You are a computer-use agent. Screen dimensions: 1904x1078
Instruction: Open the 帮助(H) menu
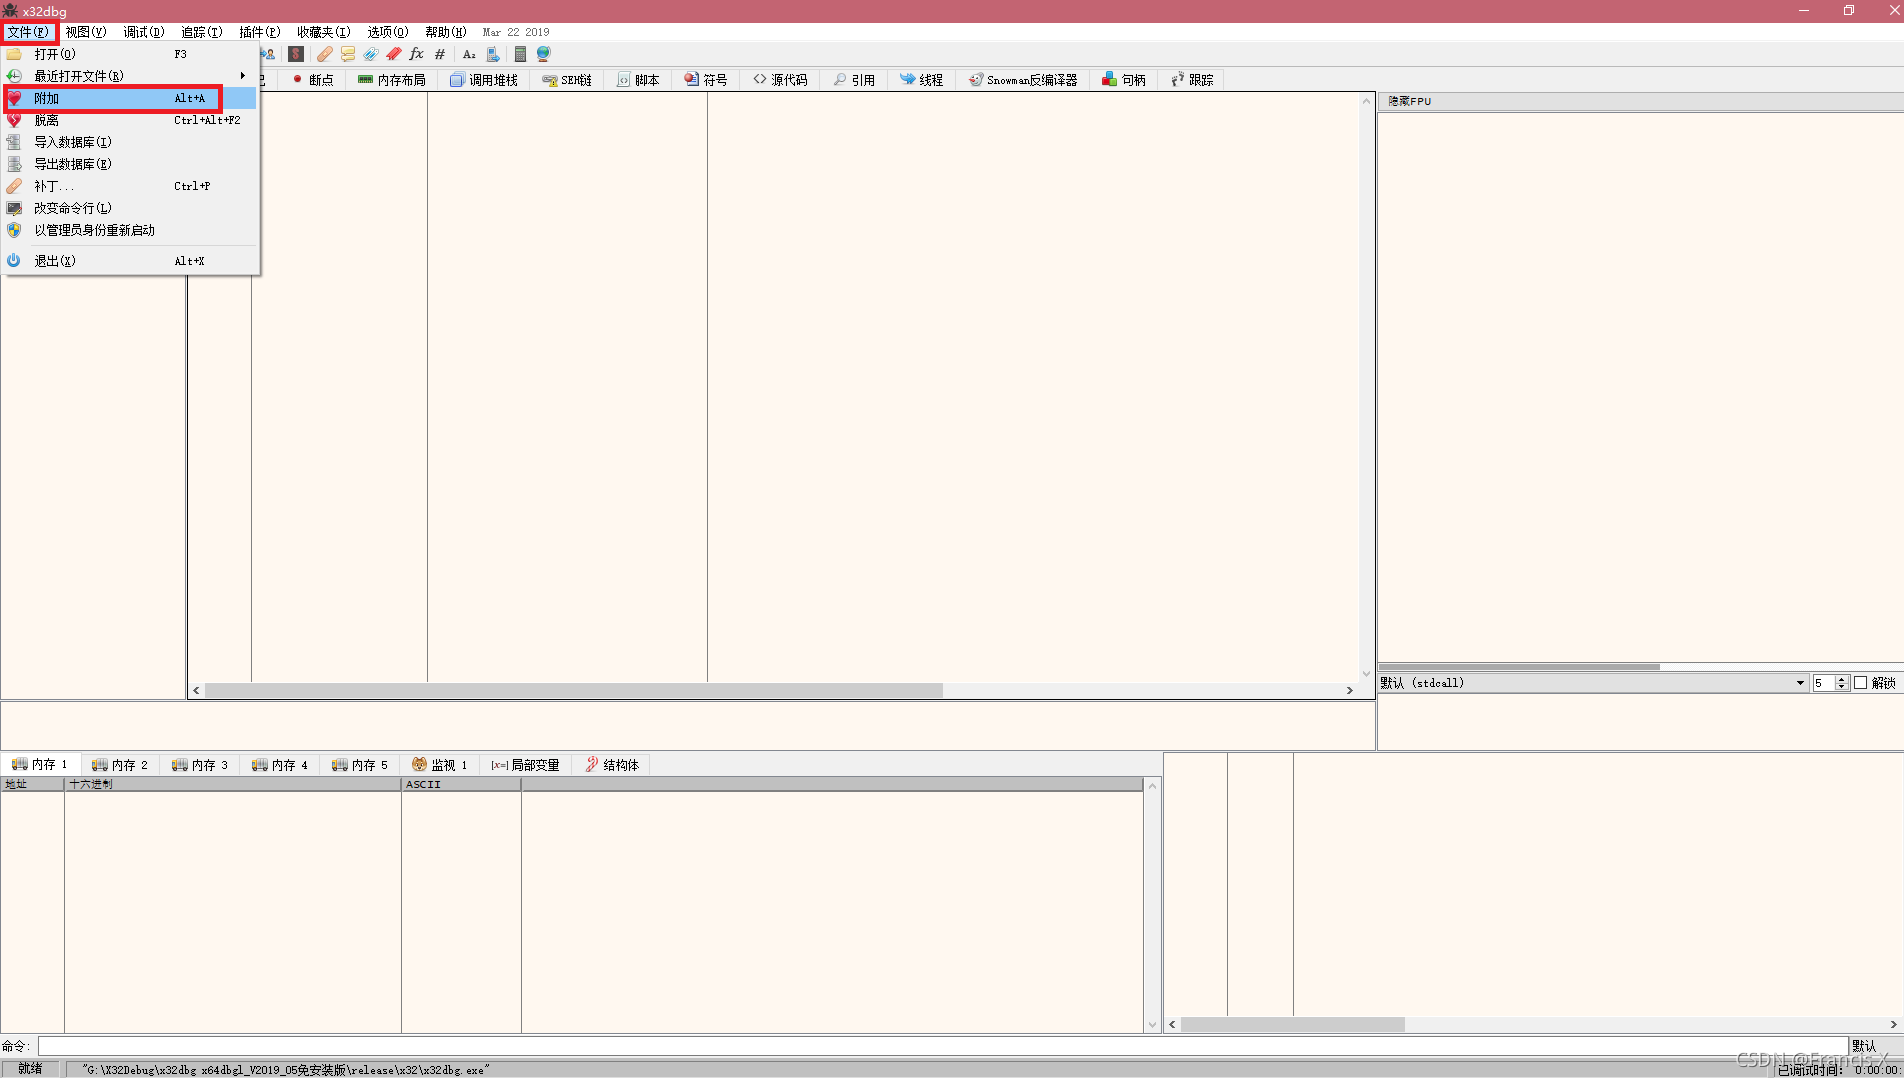(446, 32)
